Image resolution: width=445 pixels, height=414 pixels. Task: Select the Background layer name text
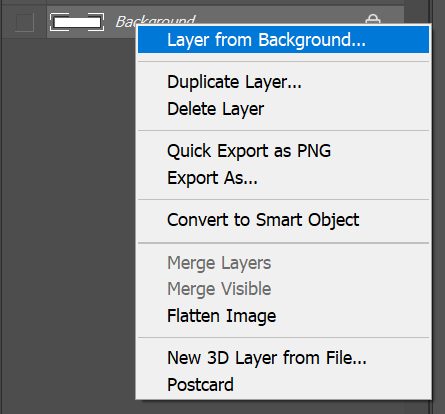[x=156, y=20]
